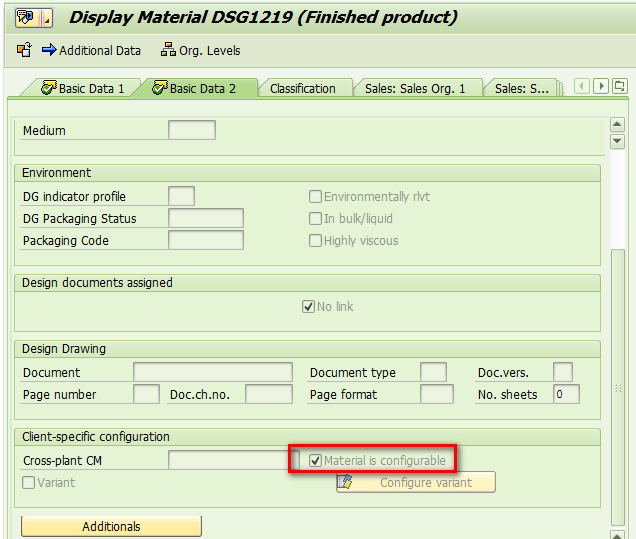Click the Cross-plant CM field
The width and height of the screenshot is (636, 539).
point(234,460)
